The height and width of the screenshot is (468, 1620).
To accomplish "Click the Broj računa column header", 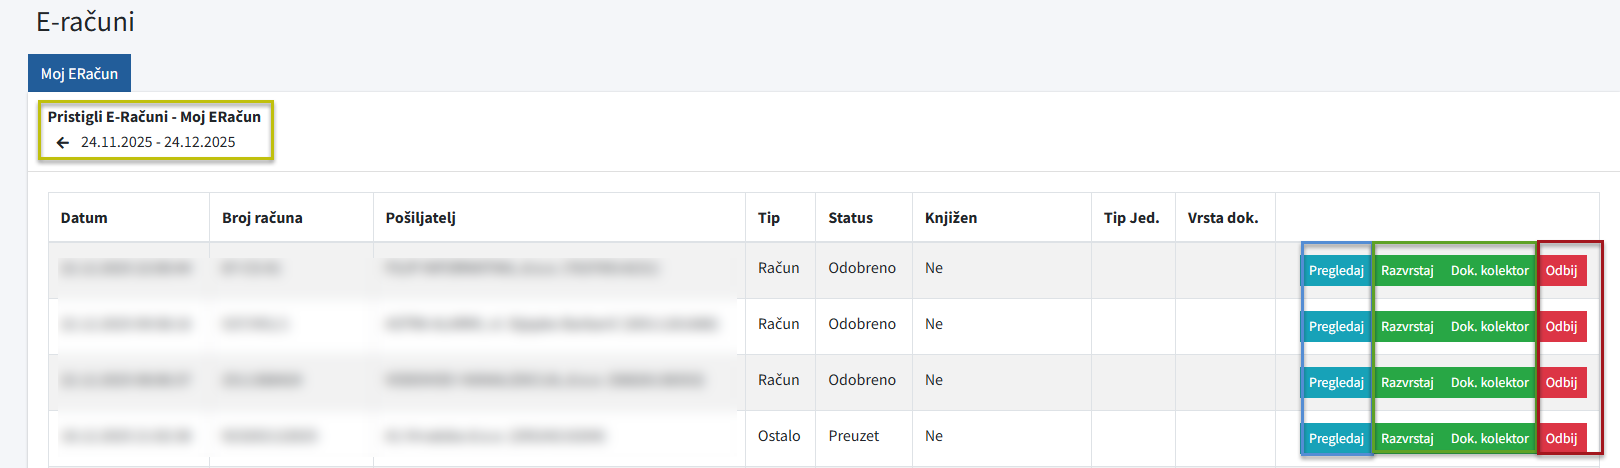I will [x=262, y=218].
